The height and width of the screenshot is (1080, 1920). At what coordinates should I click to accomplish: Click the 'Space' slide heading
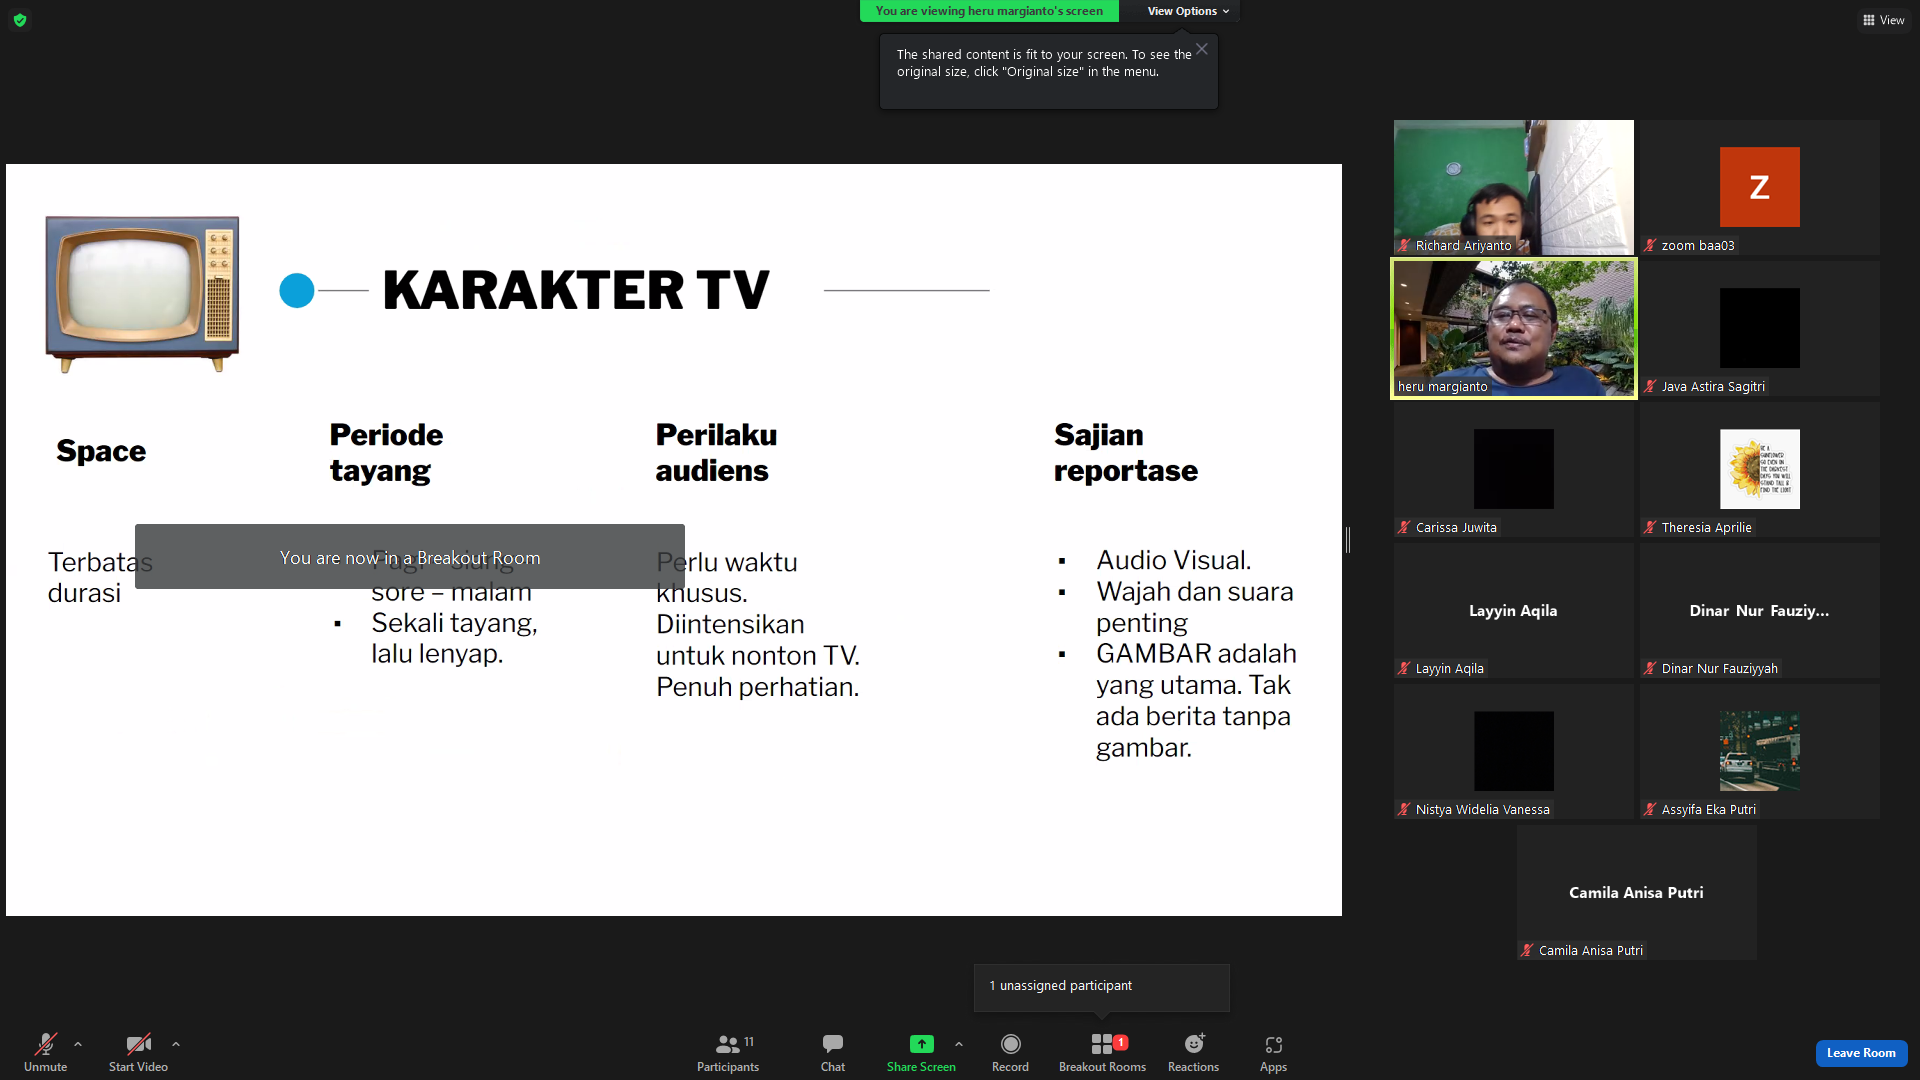[101, 451]
